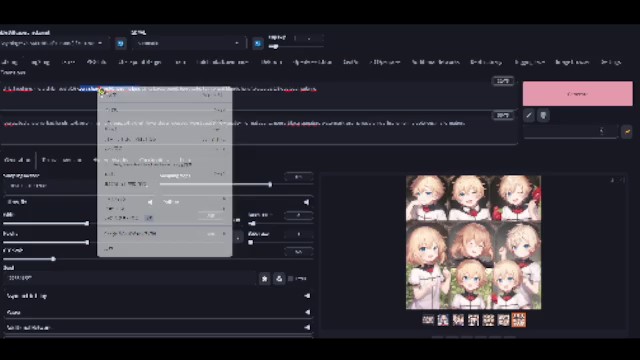The height and width of the screenshot is (360, 640).
Task: Apply selected styles to the prompt
Action: [627, 131]
